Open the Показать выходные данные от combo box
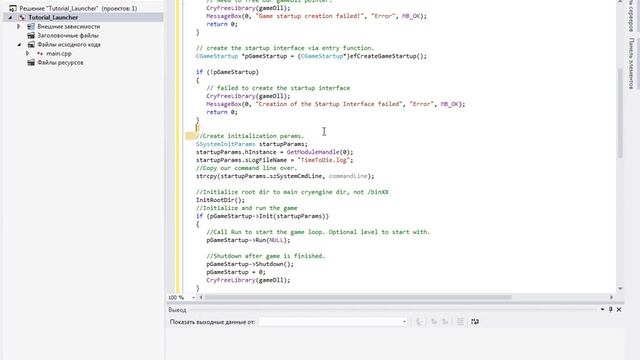 333,322
